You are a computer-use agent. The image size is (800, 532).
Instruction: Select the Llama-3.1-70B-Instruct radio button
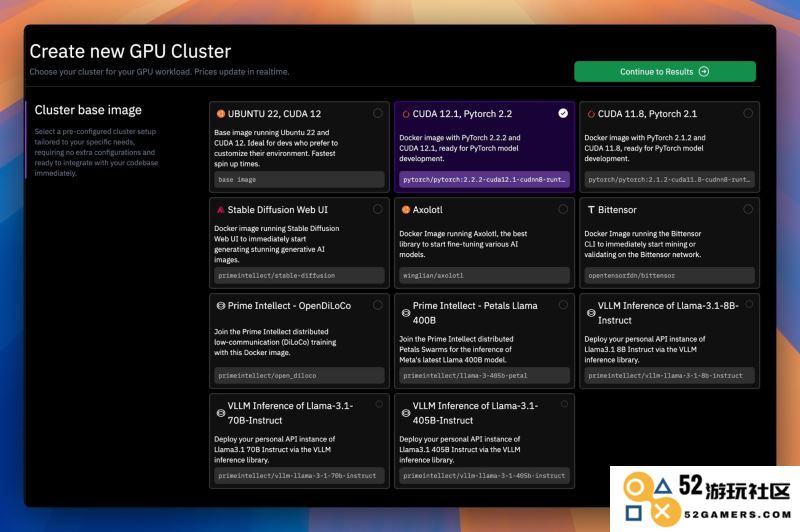click(379, 404)
